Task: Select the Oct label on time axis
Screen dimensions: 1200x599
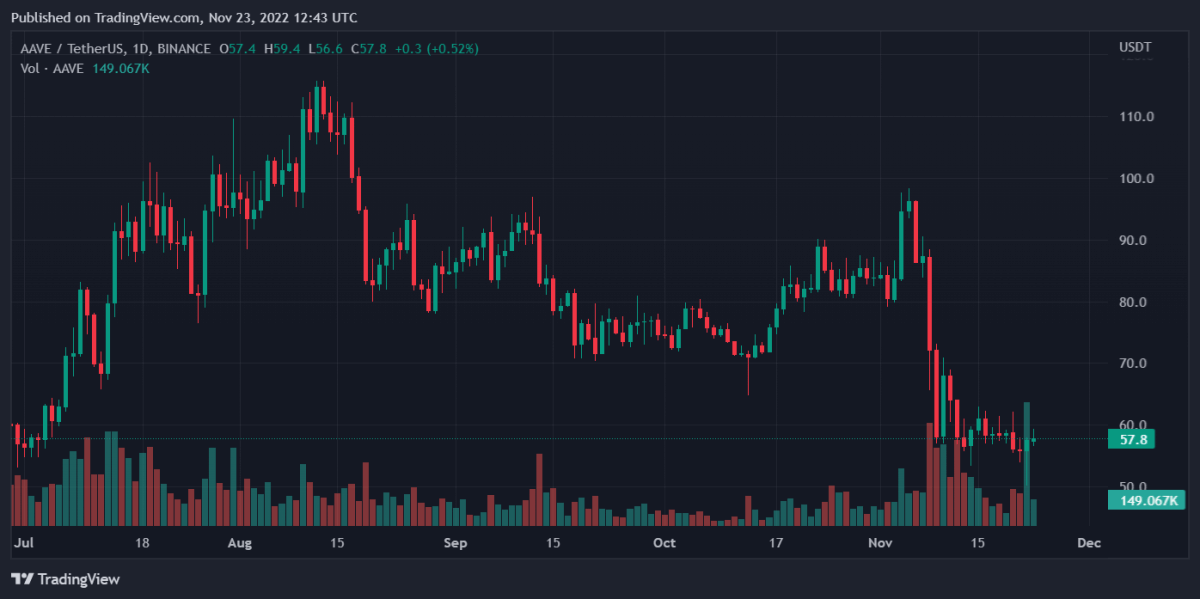Action: point(664,543)
